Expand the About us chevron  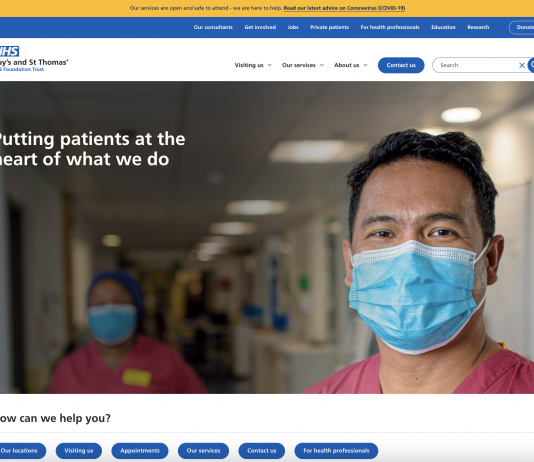(365, 65)
